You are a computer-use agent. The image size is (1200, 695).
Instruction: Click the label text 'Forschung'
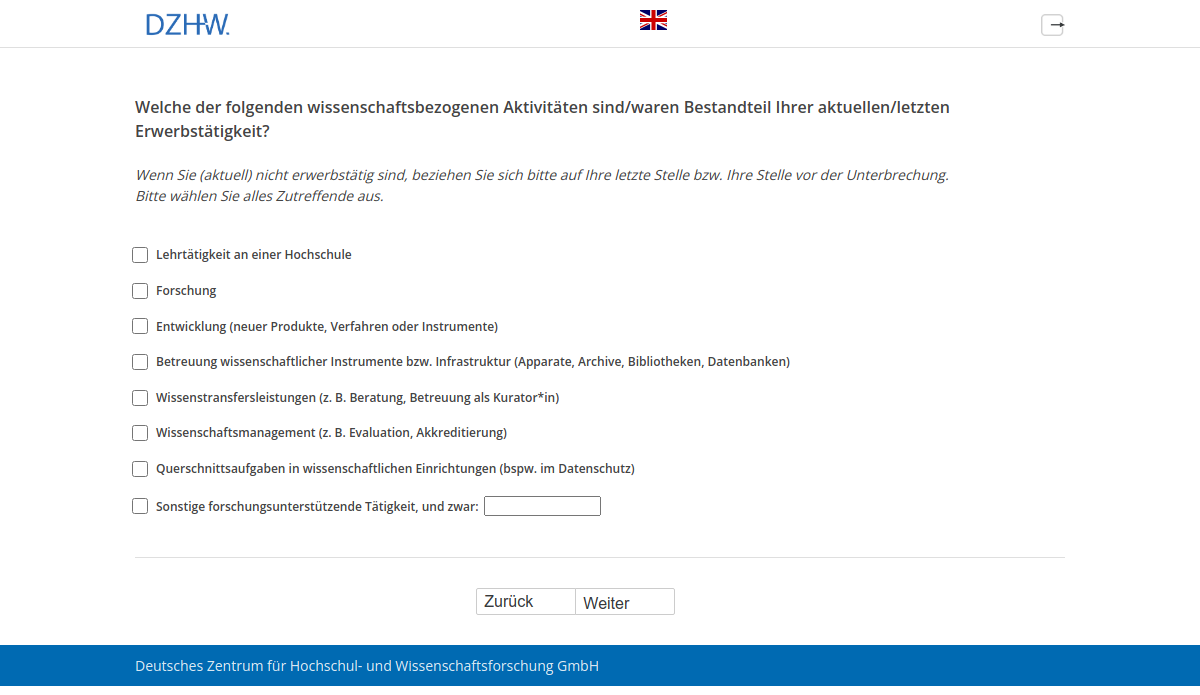(x=186, y=291)
